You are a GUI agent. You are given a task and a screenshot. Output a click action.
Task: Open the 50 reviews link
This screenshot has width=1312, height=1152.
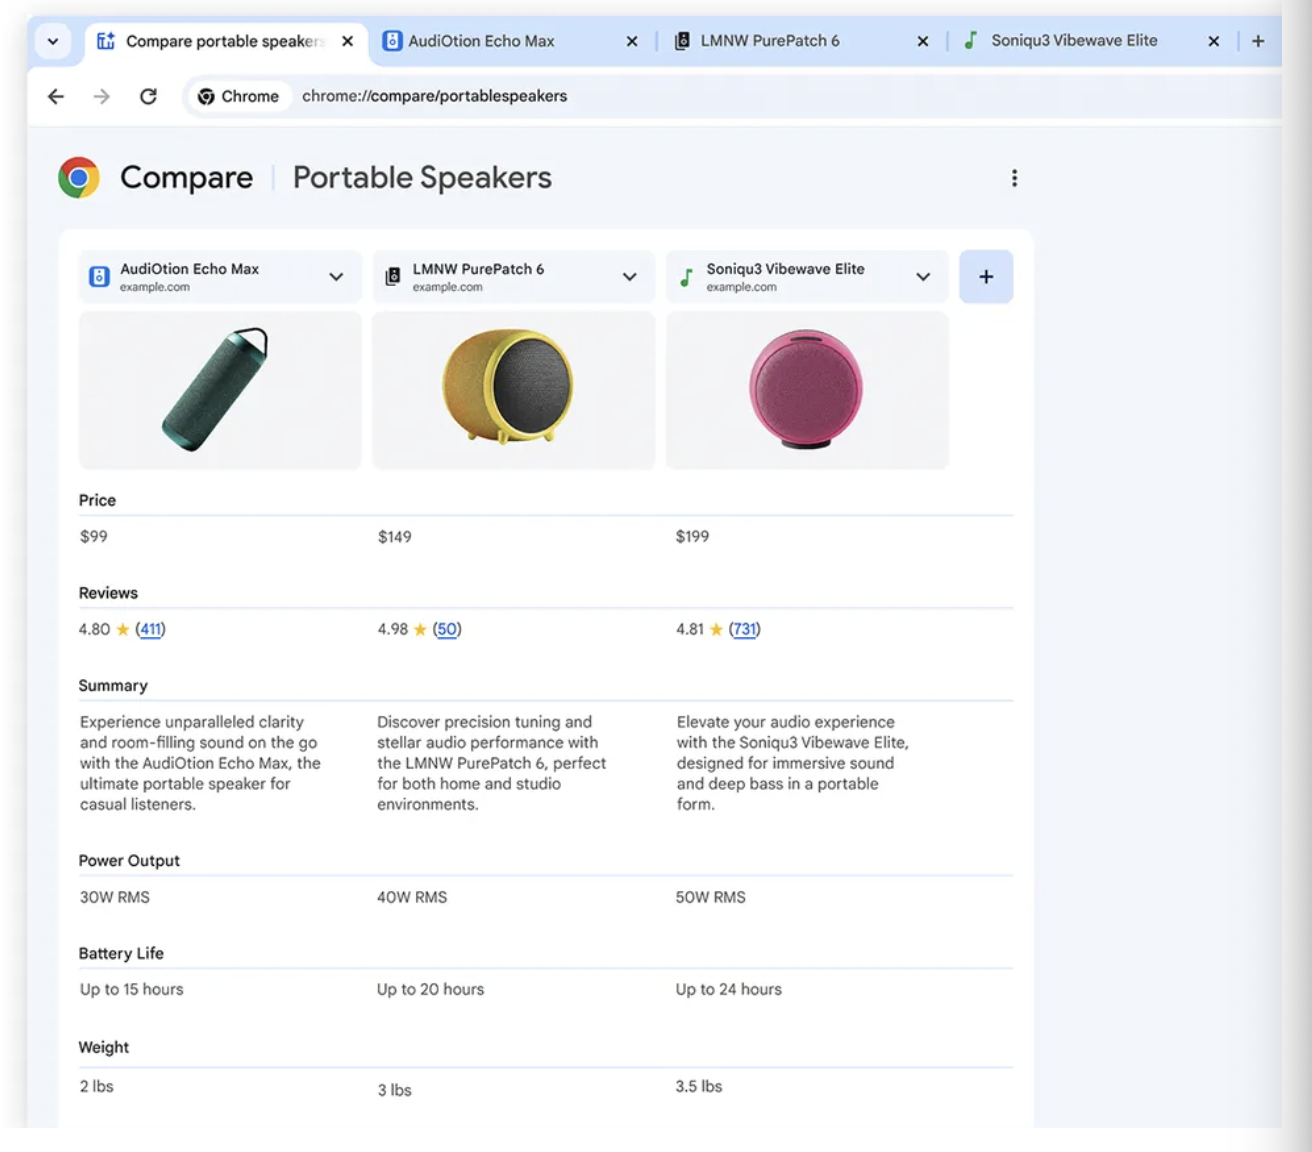447,629
